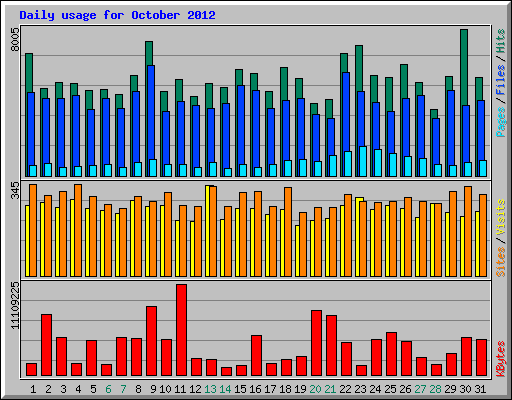The width and height of the screenshot is (512, 400).
Task: Click the cyan Pages bar for day 1
Action: click(33, 171)
